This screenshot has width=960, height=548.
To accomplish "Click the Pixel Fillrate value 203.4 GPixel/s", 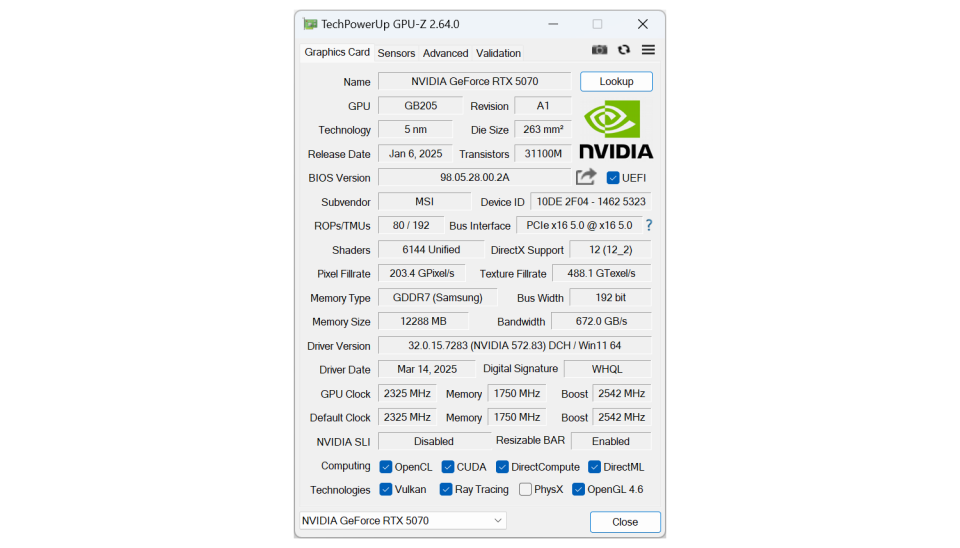I will pyautogui.click(x=422, y=273).
